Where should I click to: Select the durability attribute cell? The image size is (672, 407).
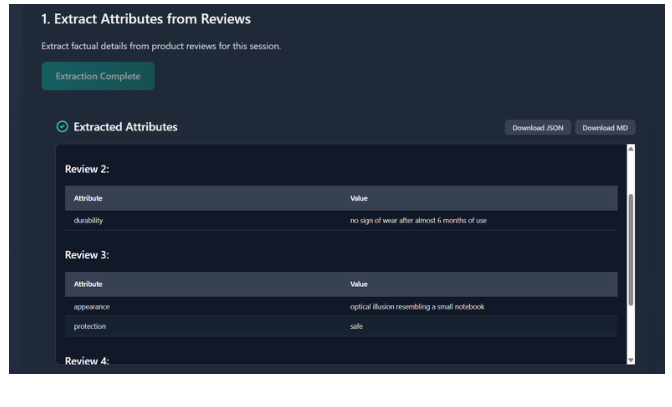point(90,220)
